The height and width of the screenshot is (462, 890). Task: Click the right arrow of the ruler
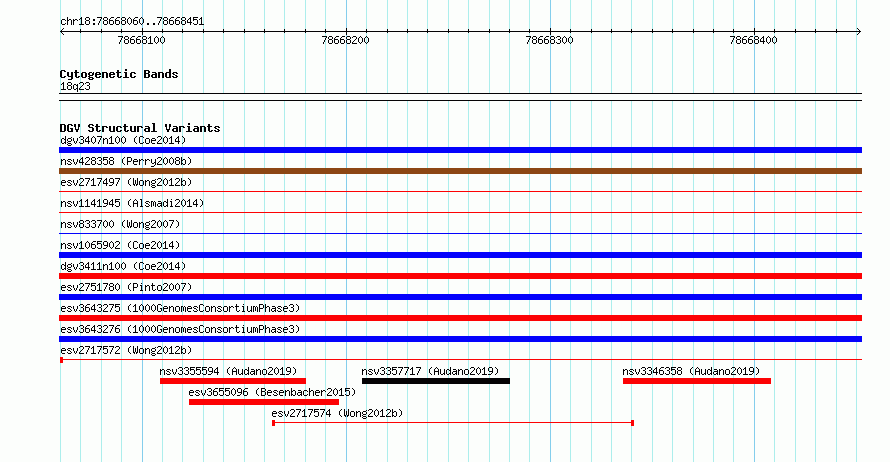(859, 32)
